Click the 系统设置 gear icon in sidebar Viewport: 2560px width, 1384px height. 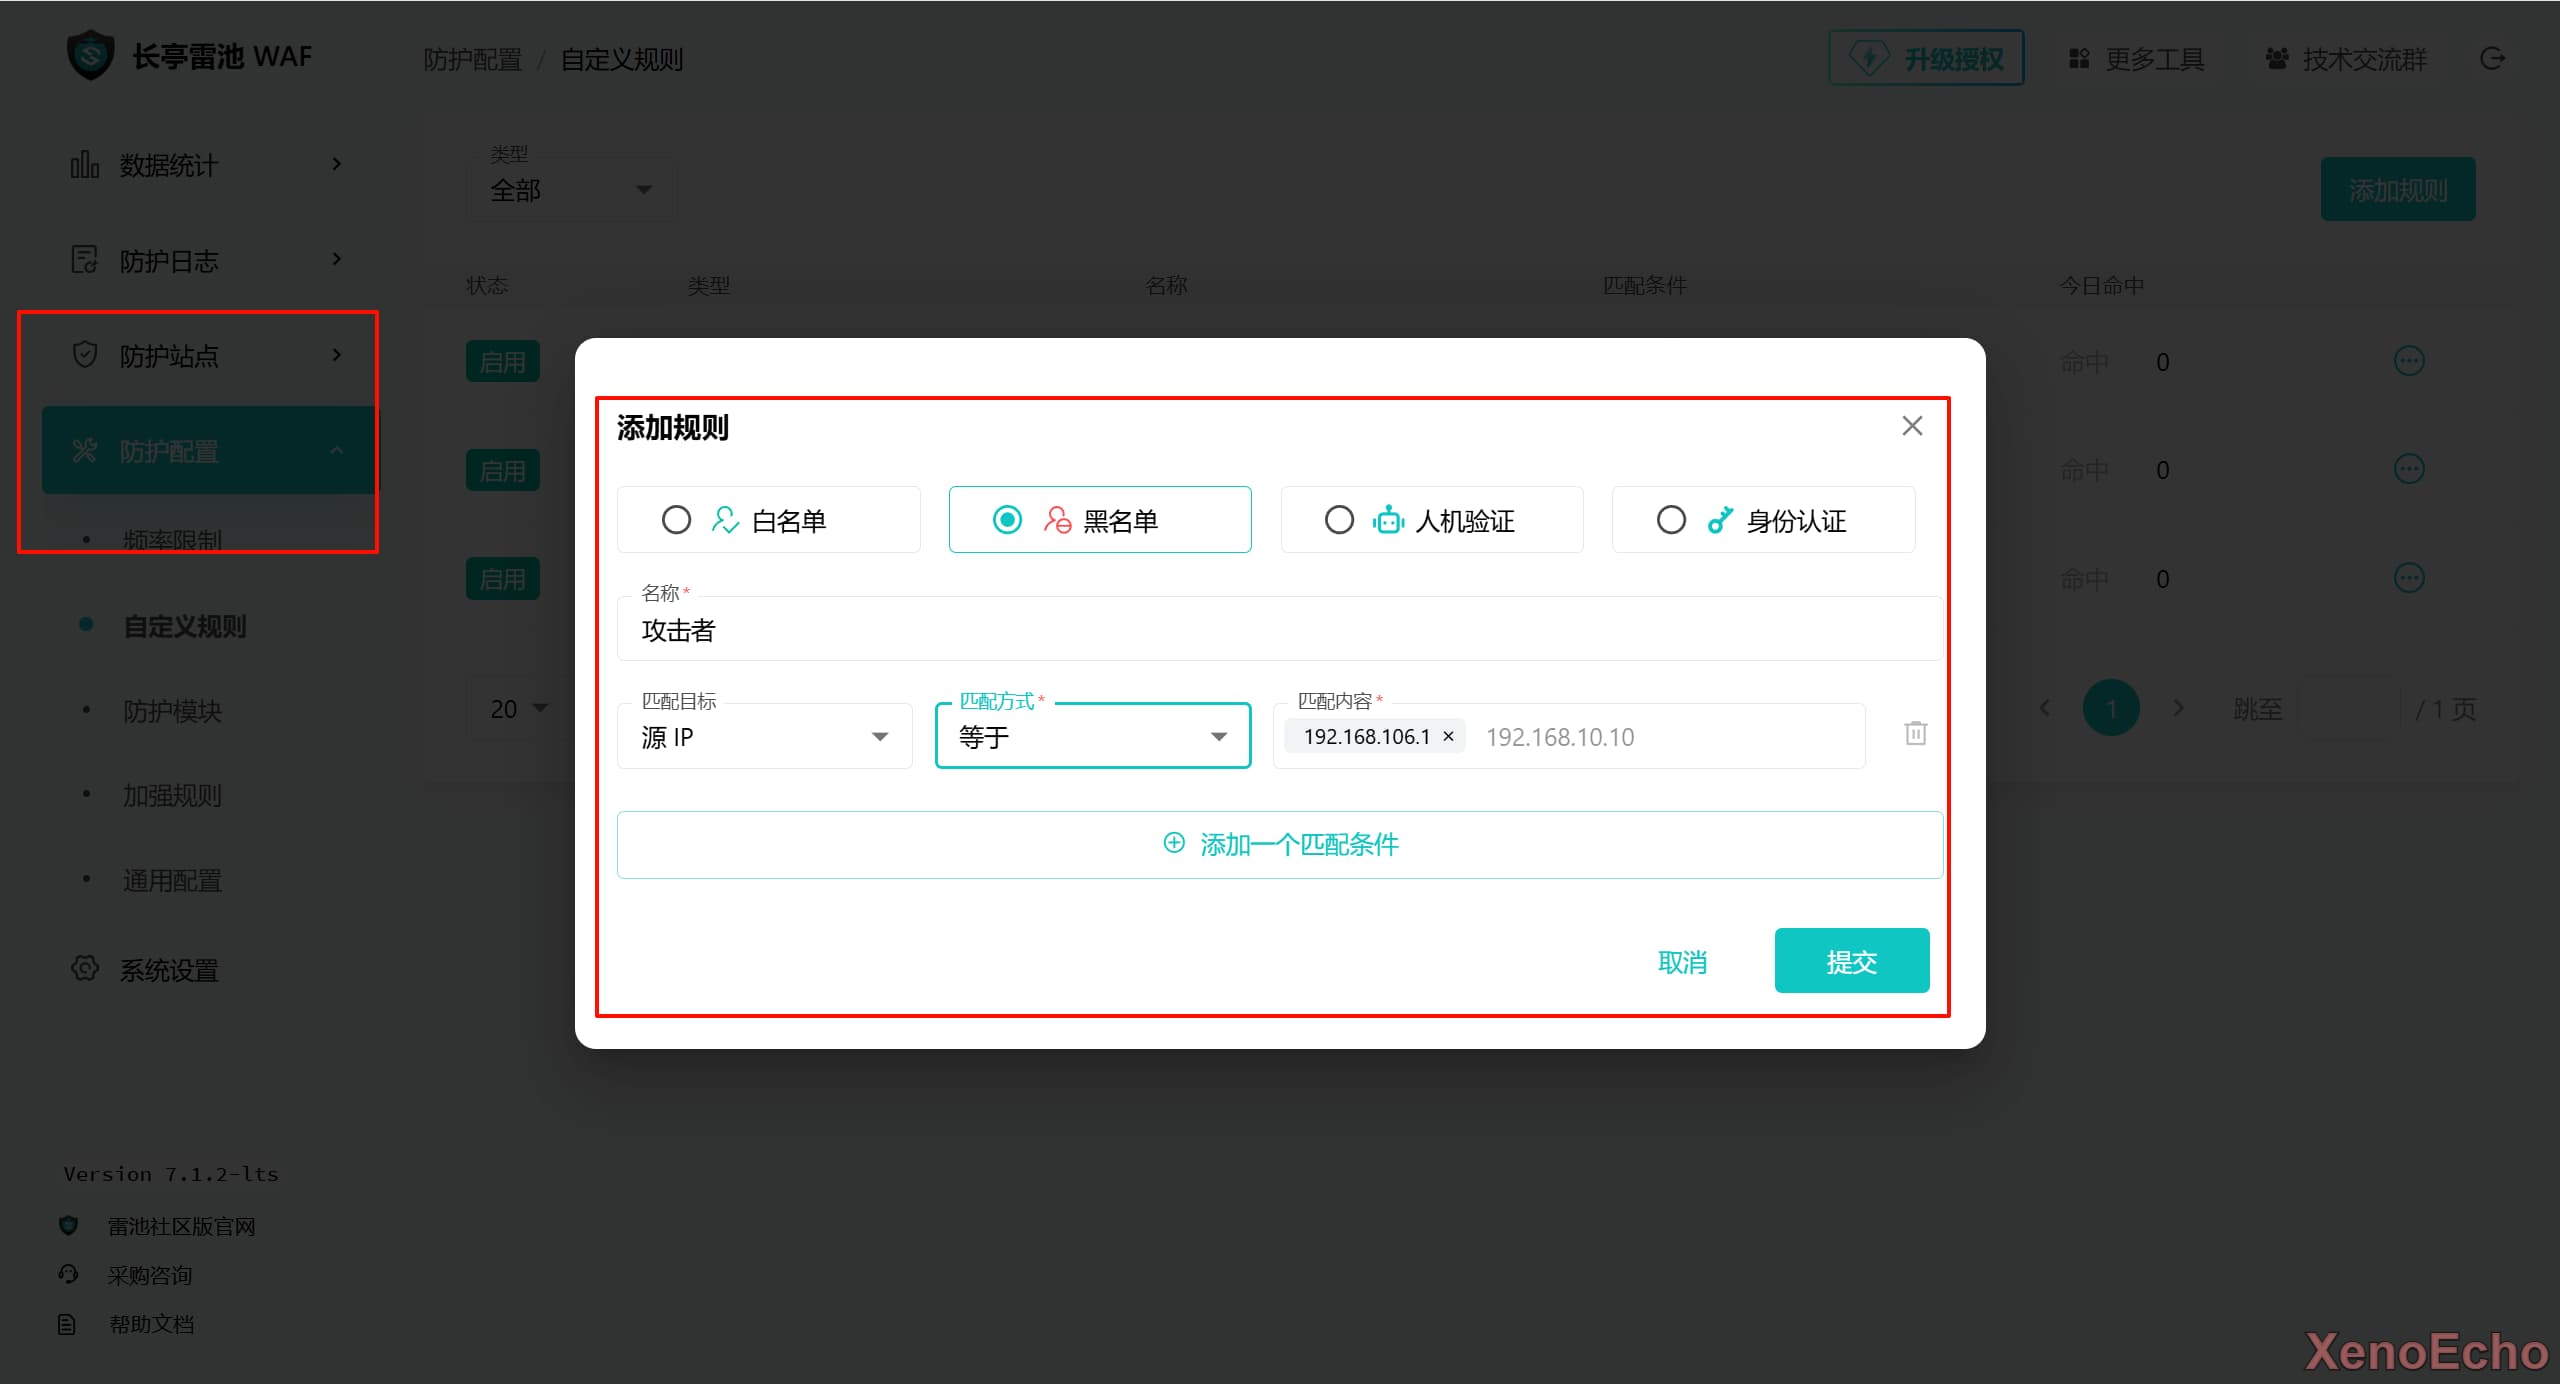pyautogui.click(x=85, y=968)
